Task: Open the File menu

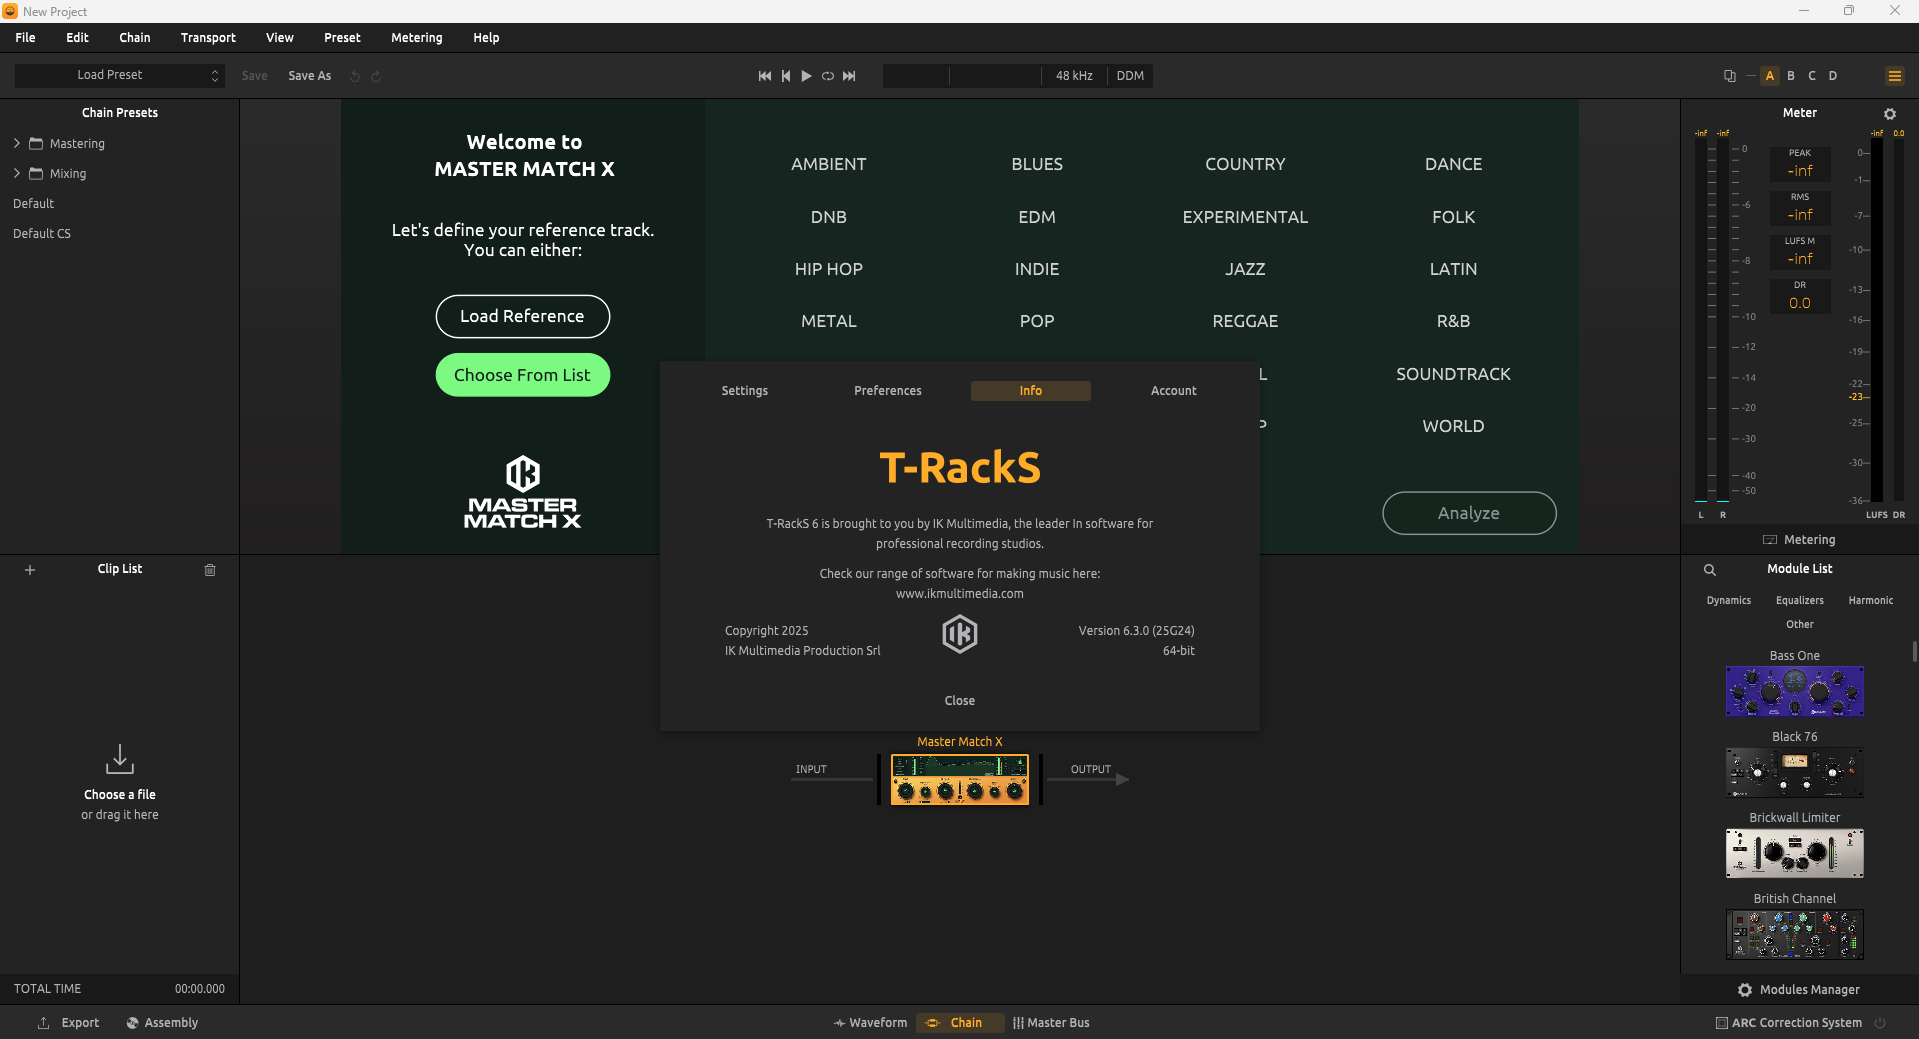Action: [26, 38]
